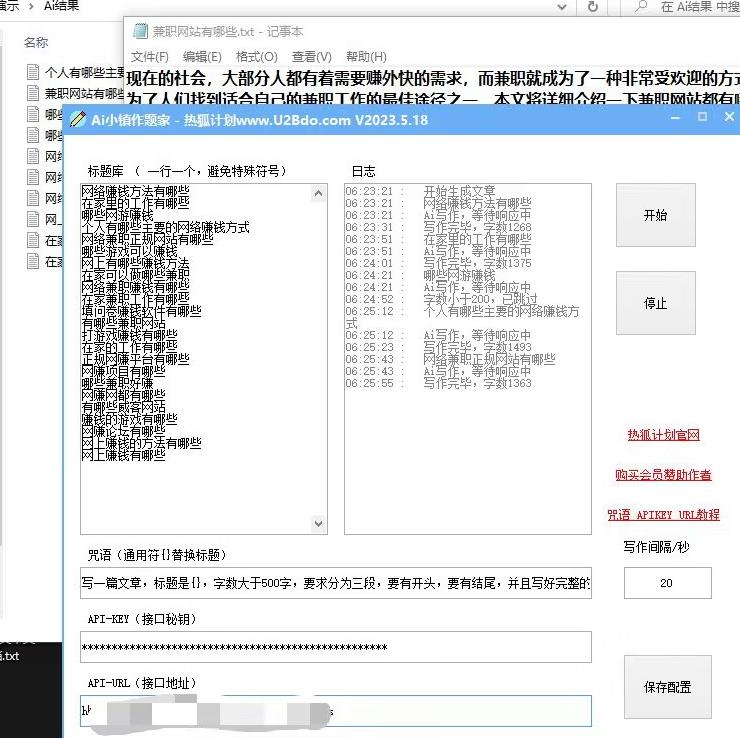Click the 保存配置 button
740x738 pixels.
click(x=667, y=688)
